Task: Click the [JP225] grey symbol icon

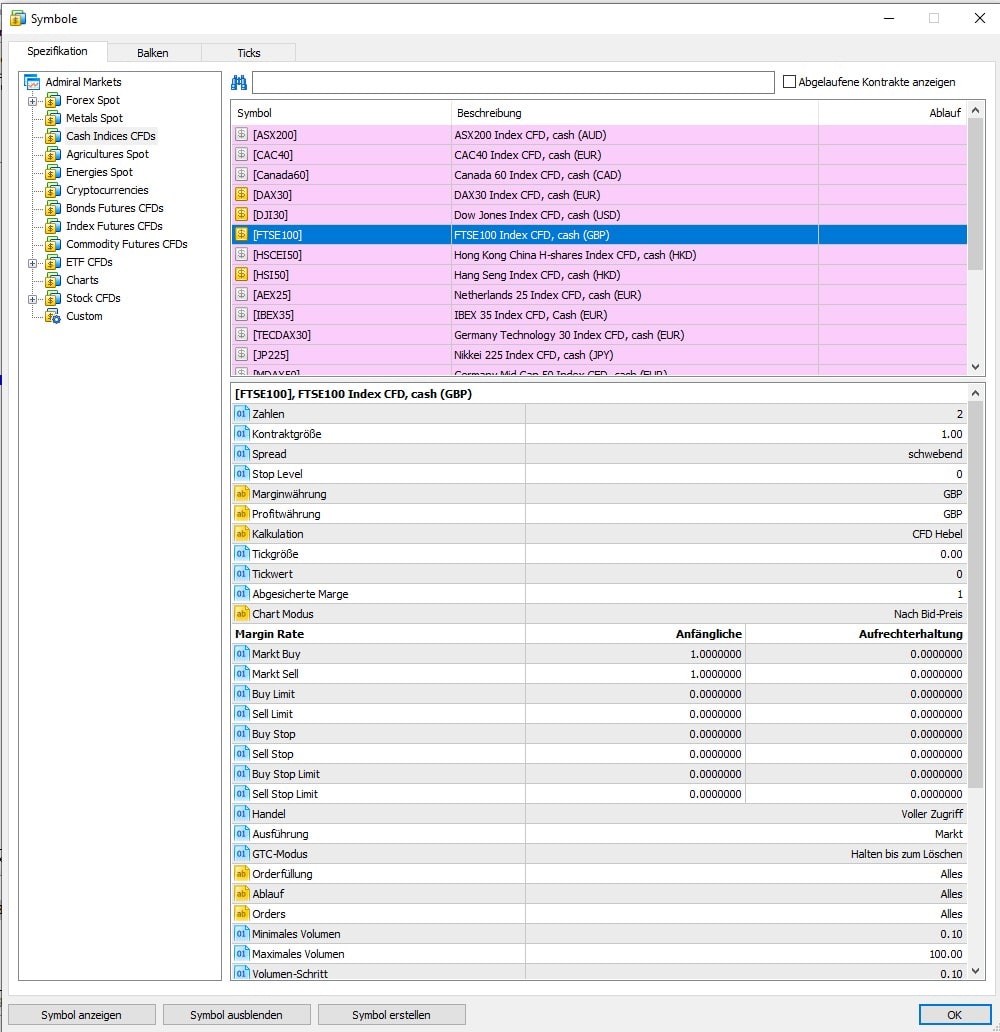Action: [242, 355]
